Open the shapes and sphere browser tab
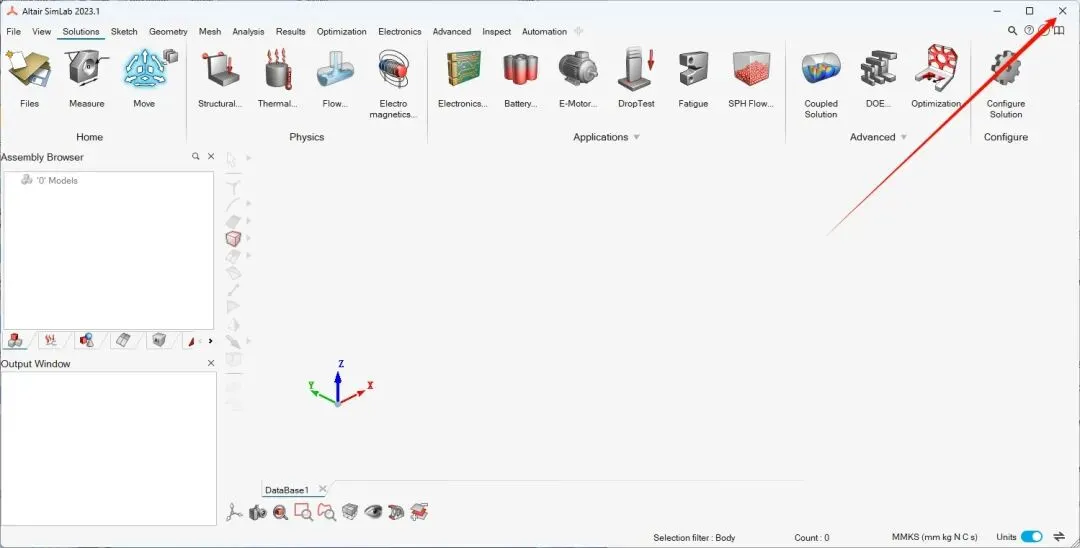The height and width of the screenshot is (548, 1080). (x=87, y=340)
